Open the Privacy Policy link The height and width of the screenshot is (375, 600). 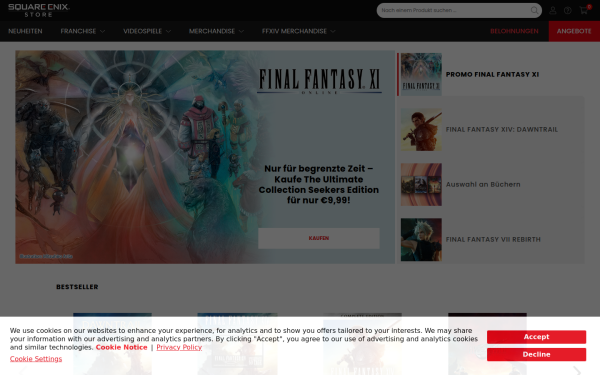(179, 347)
